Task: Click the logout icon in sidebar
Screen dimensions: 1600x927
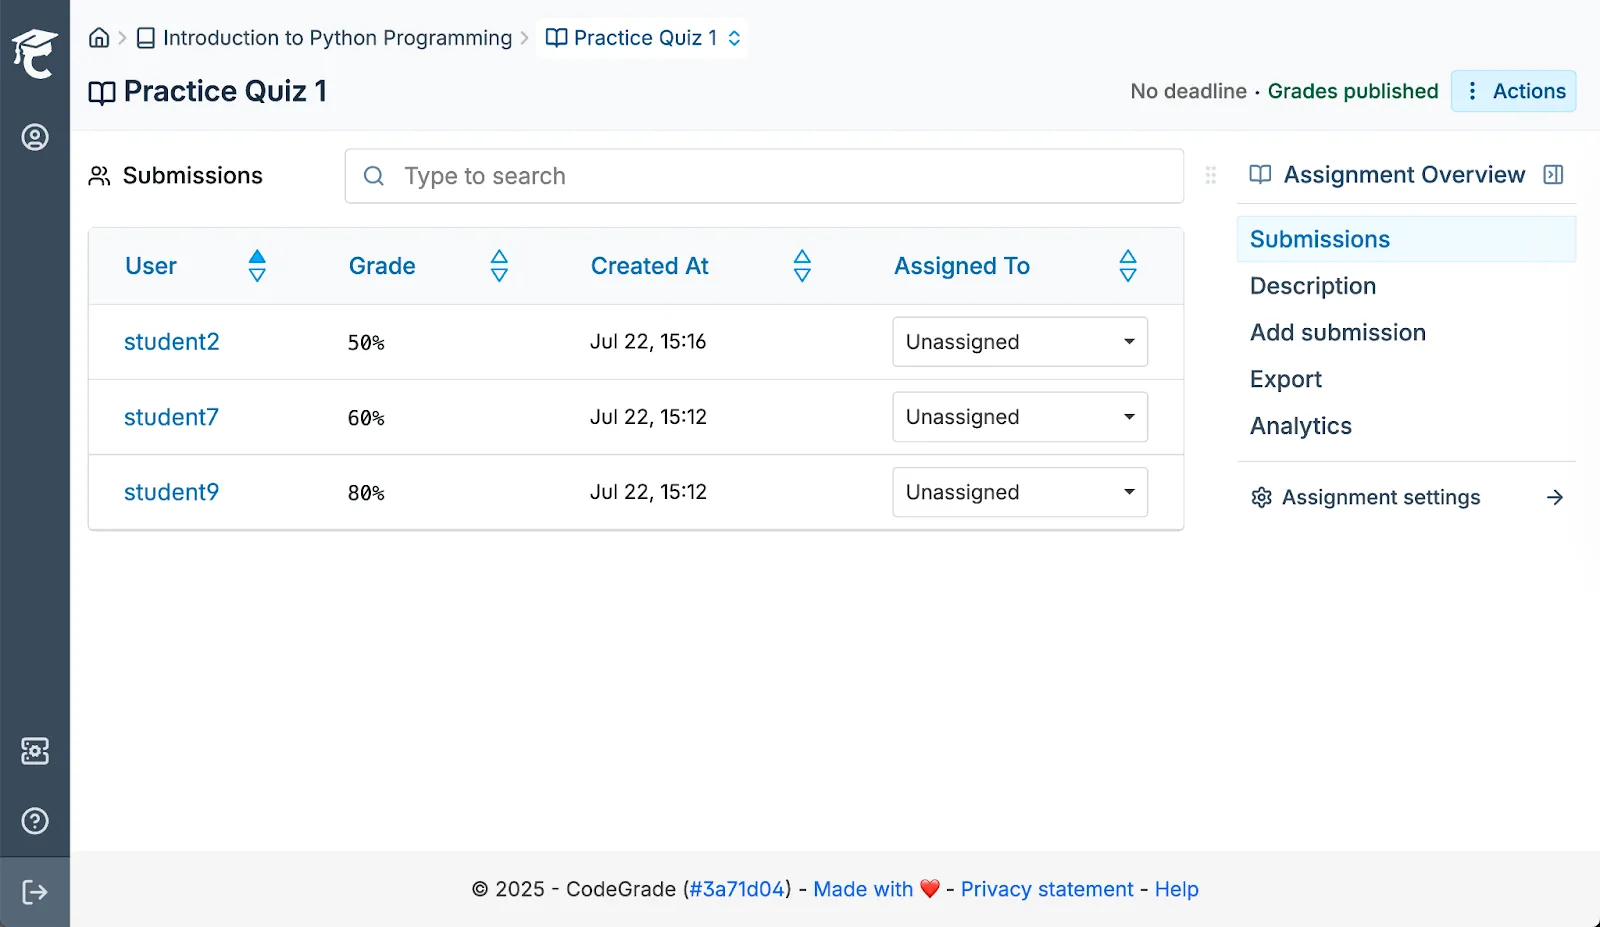Action: (35, 892)
